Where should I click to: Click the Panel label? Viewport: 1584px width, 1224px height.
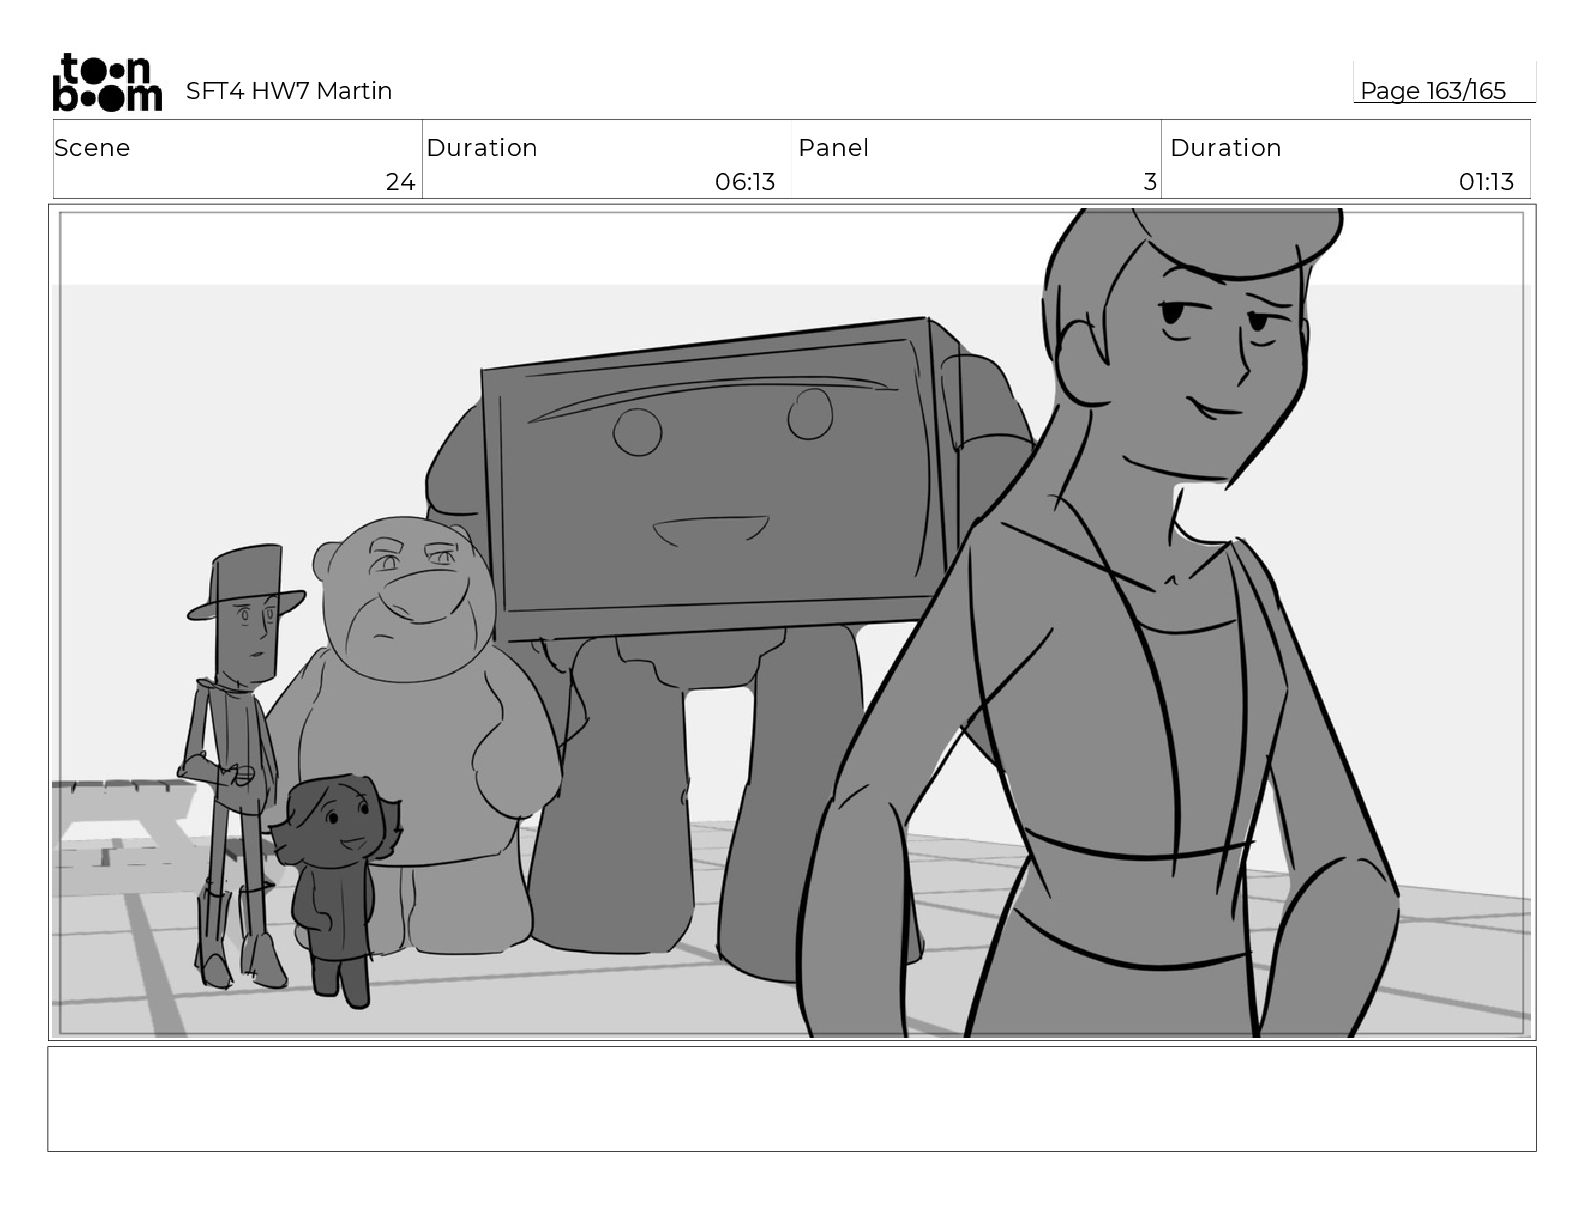click(x=833, y=148)
